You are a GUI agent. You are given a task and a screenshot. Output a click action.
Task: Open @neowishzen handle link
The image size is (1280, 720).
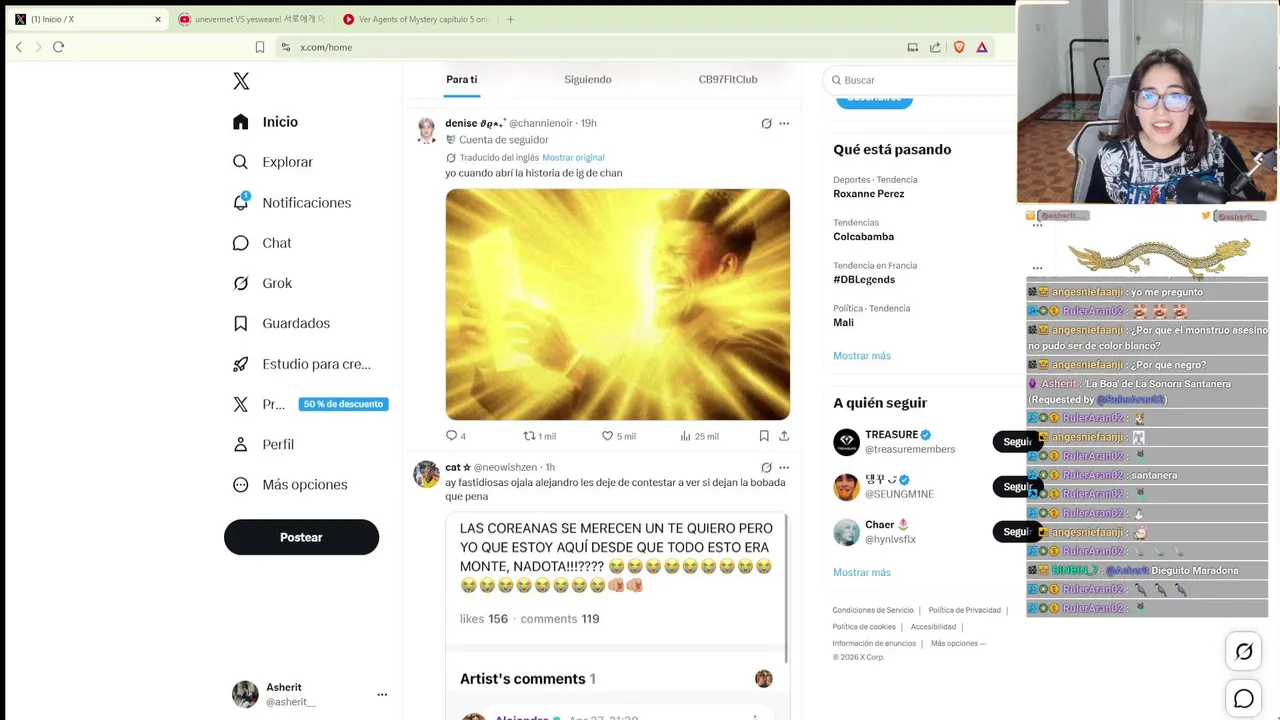tap(505, 467)
